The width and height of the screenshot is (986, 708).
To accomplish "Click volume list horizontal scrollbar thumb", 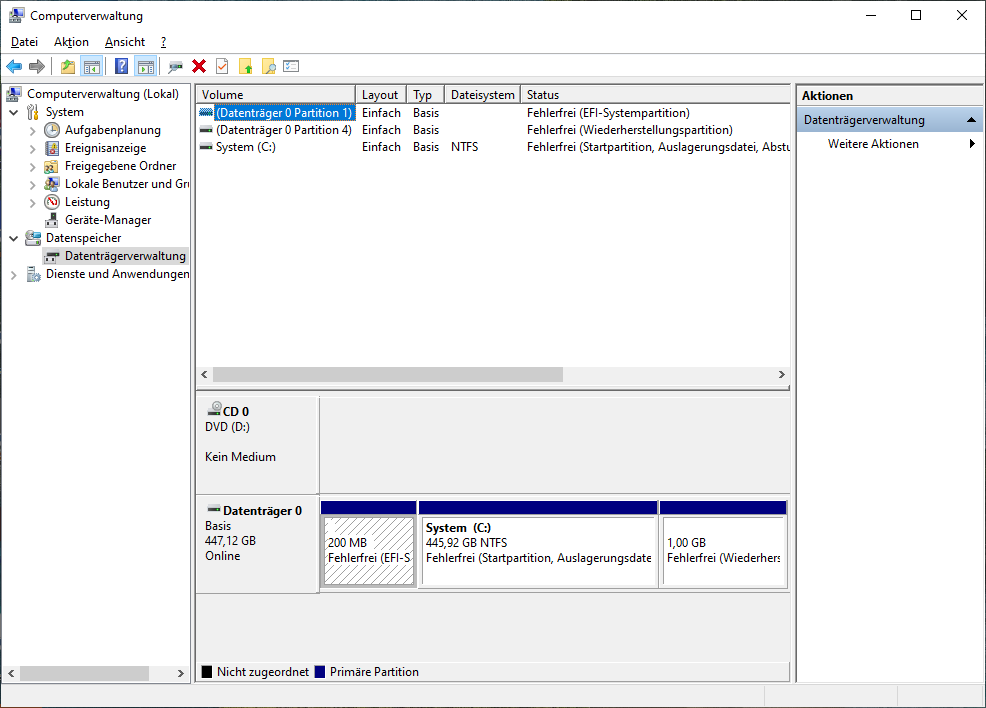I will (388, 375).
